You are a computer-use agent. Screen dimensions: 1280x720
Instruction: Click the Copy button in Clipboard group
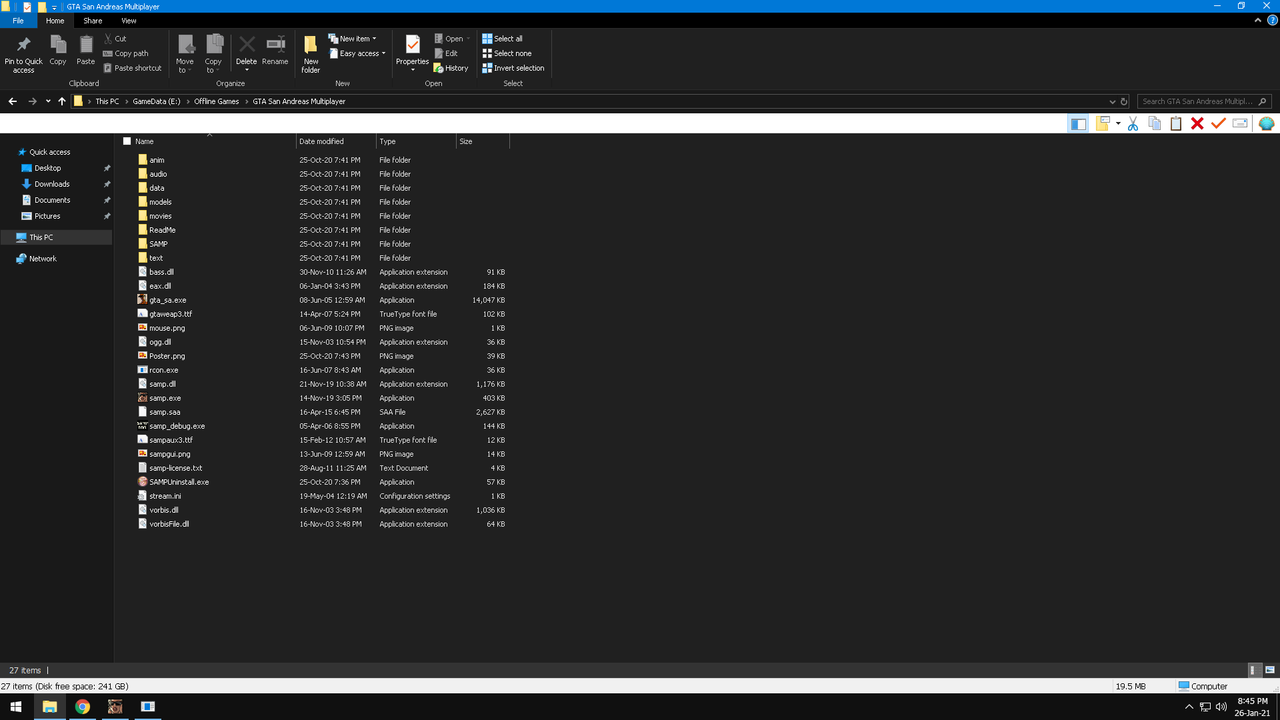click(58, 51)
